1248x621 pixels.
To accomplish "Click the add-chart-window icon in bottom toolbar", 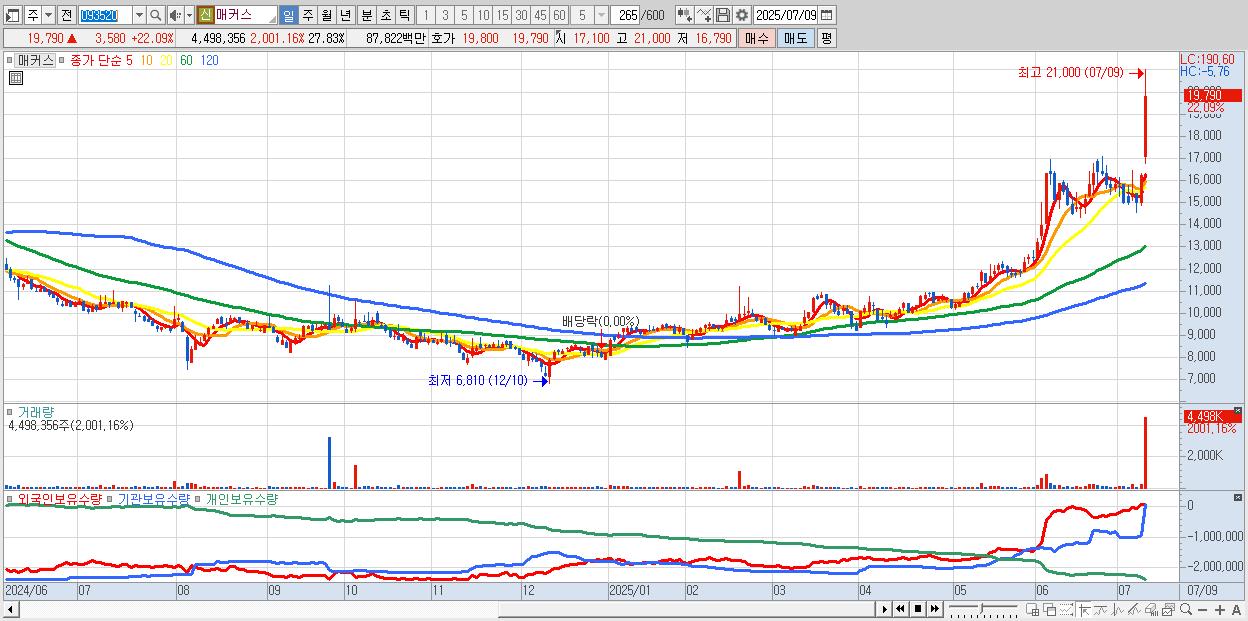I will pyautogui.click(x=1033, y=609).
